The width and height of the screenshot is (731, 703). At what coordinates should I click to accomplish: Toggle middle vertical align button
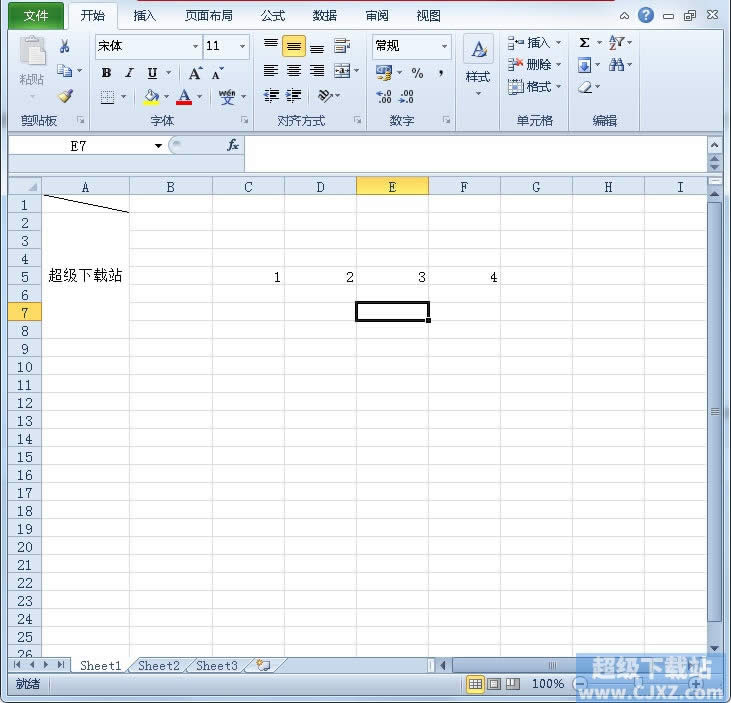(294, 46)
